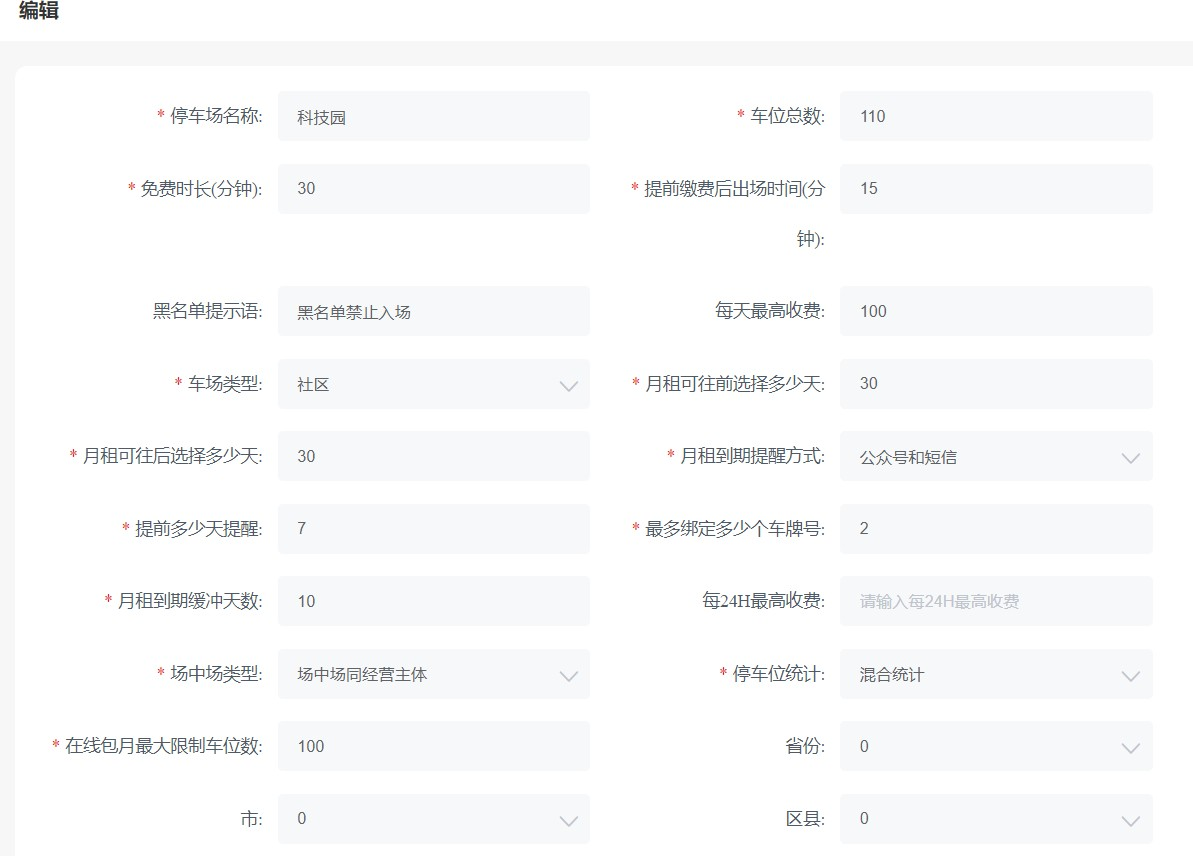Image resolution: width=1193 pixels, height=856 pixels.
Task: Open the 市 dropdown
Action: tap(433, 819)
